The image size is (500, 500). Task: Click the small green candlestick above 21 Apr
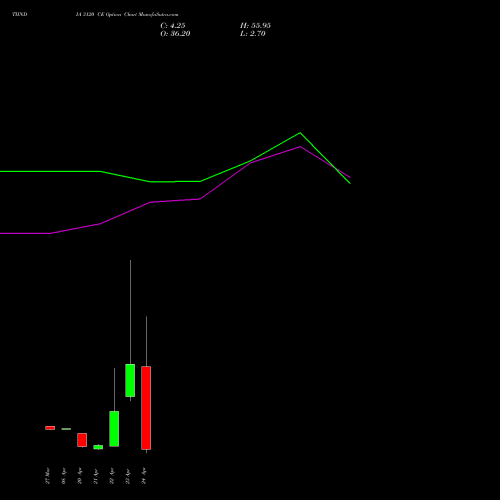pyautogui.click(x=98, y=447)
